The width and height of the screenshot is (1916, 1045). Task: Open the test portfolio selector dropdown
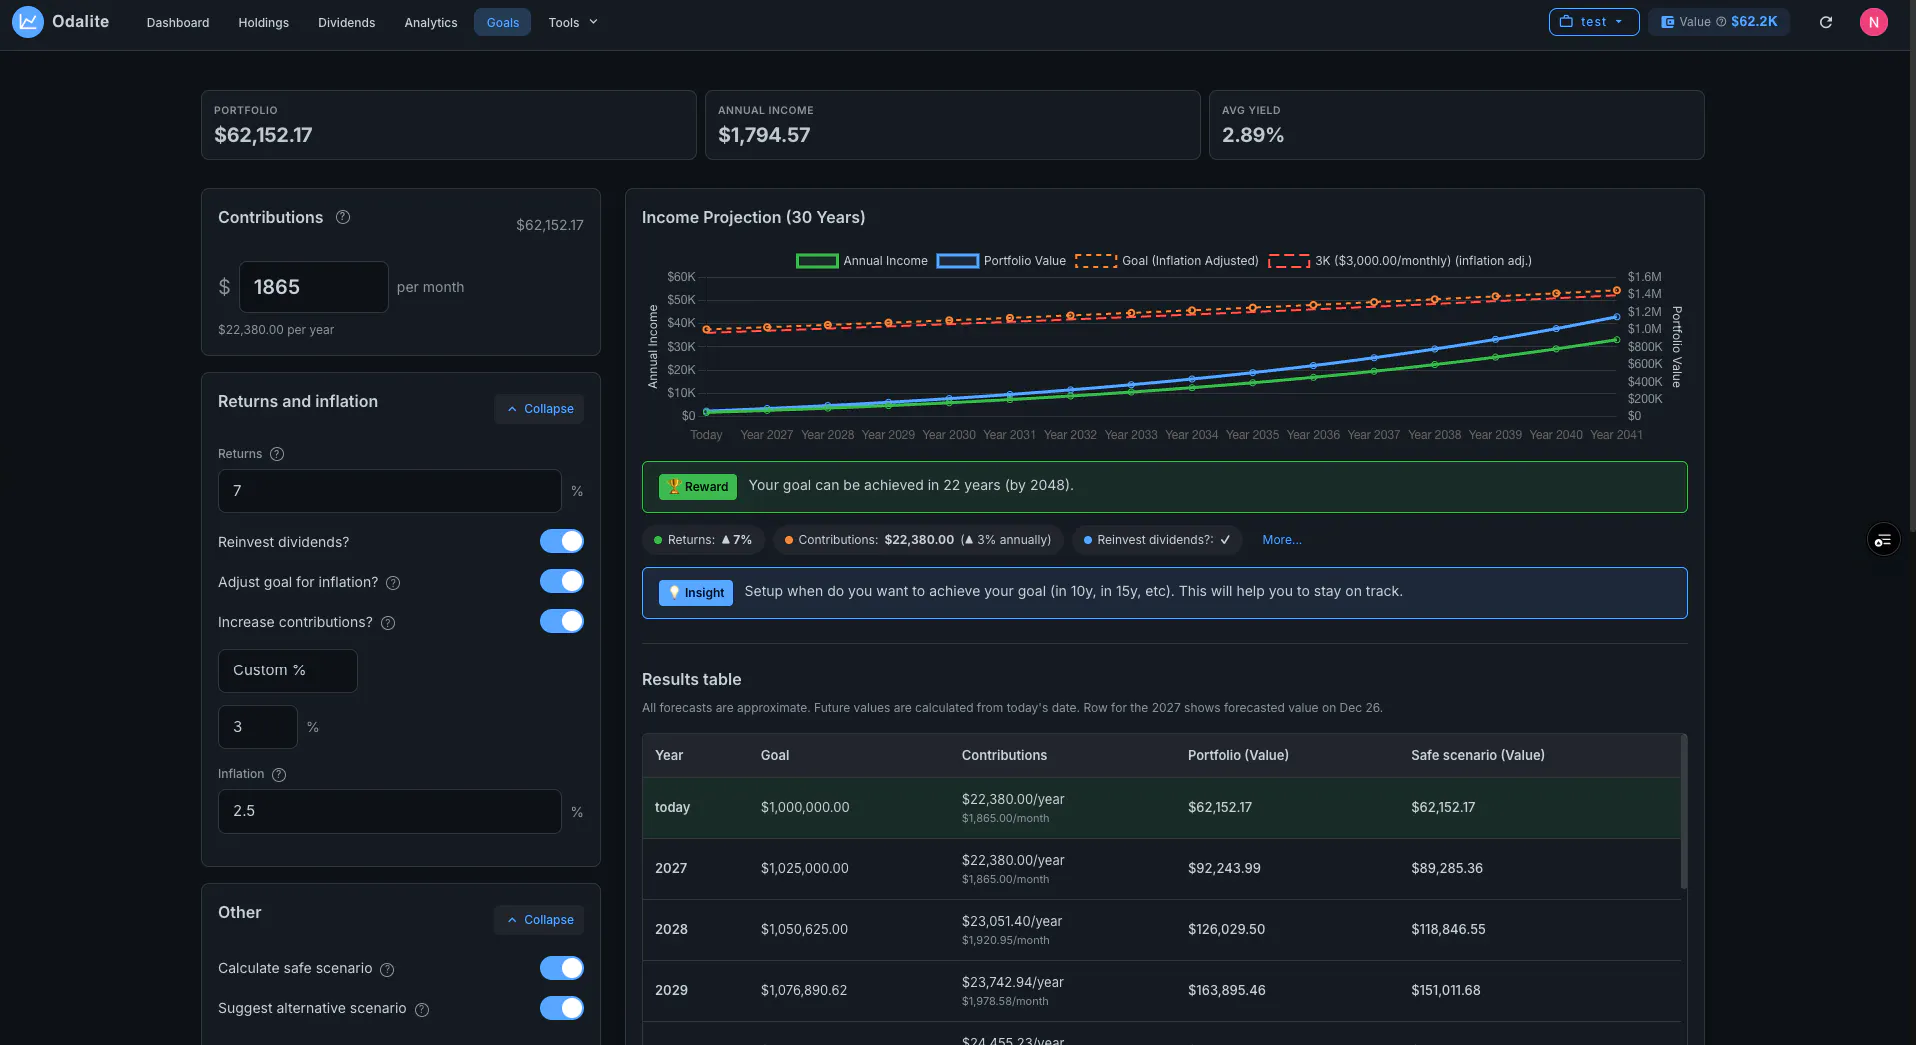coord(1594,22)
